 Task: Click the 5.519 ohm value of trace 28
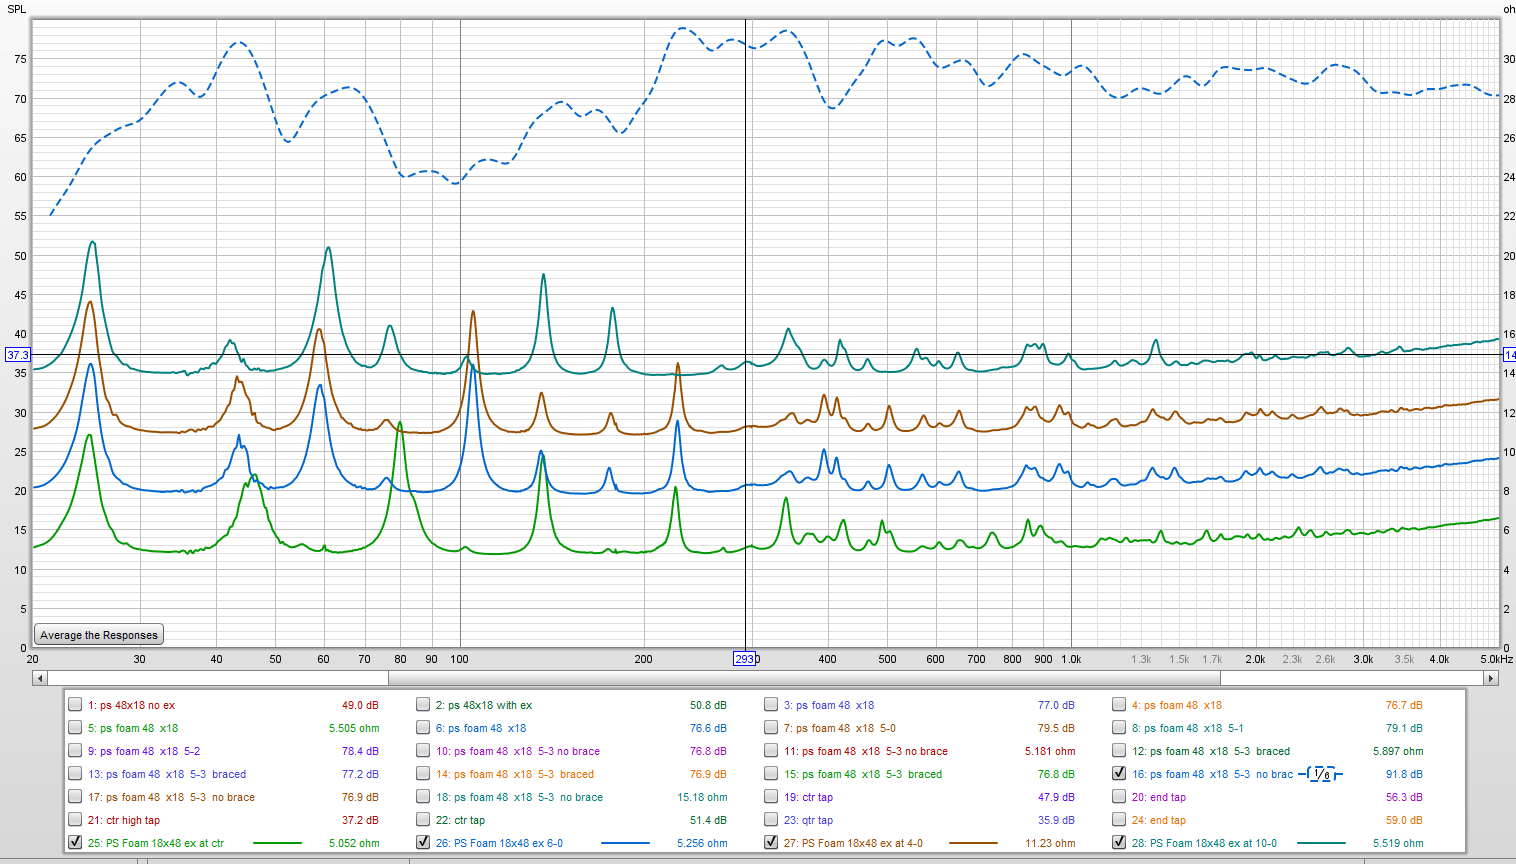pyautogui.click(x=1398, y=843)
